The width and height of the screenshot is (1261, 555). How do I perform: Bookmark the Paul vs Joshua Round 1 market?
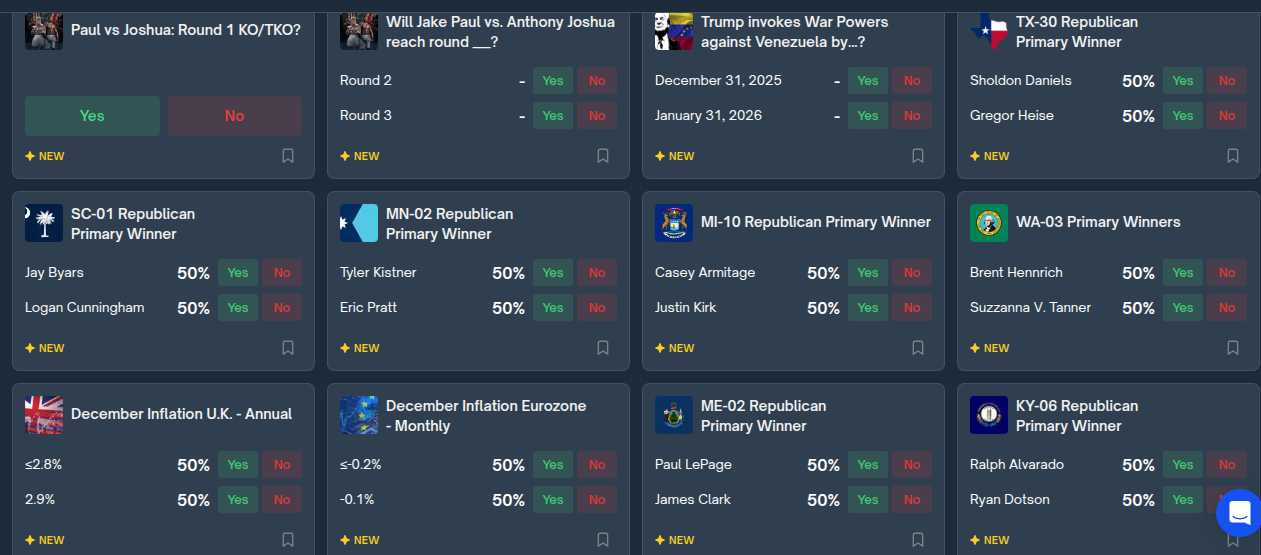pos(288,156)
